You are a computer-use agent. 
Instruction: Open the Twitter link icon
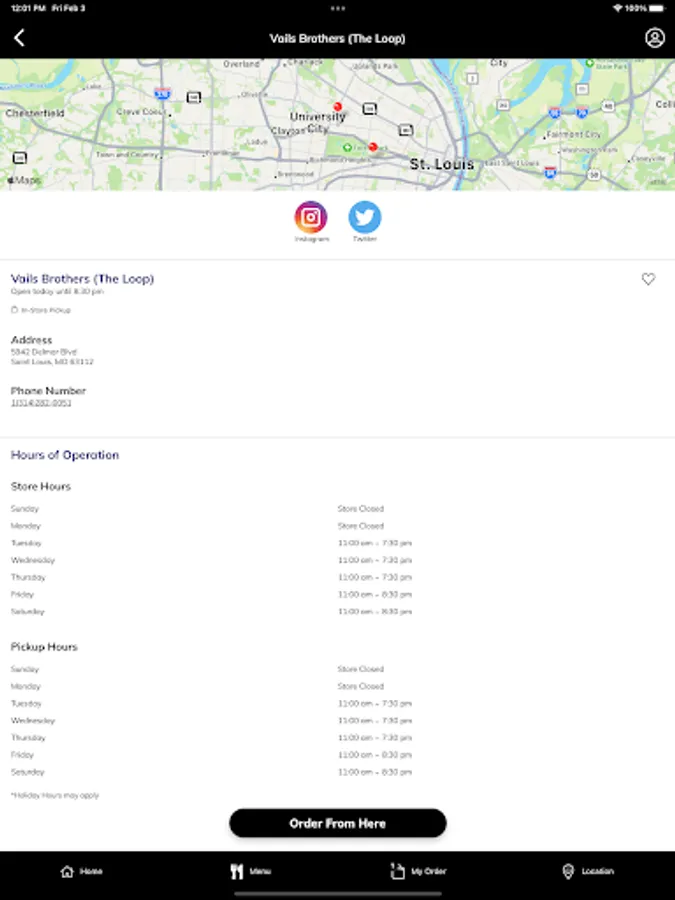tap(364, 218)
